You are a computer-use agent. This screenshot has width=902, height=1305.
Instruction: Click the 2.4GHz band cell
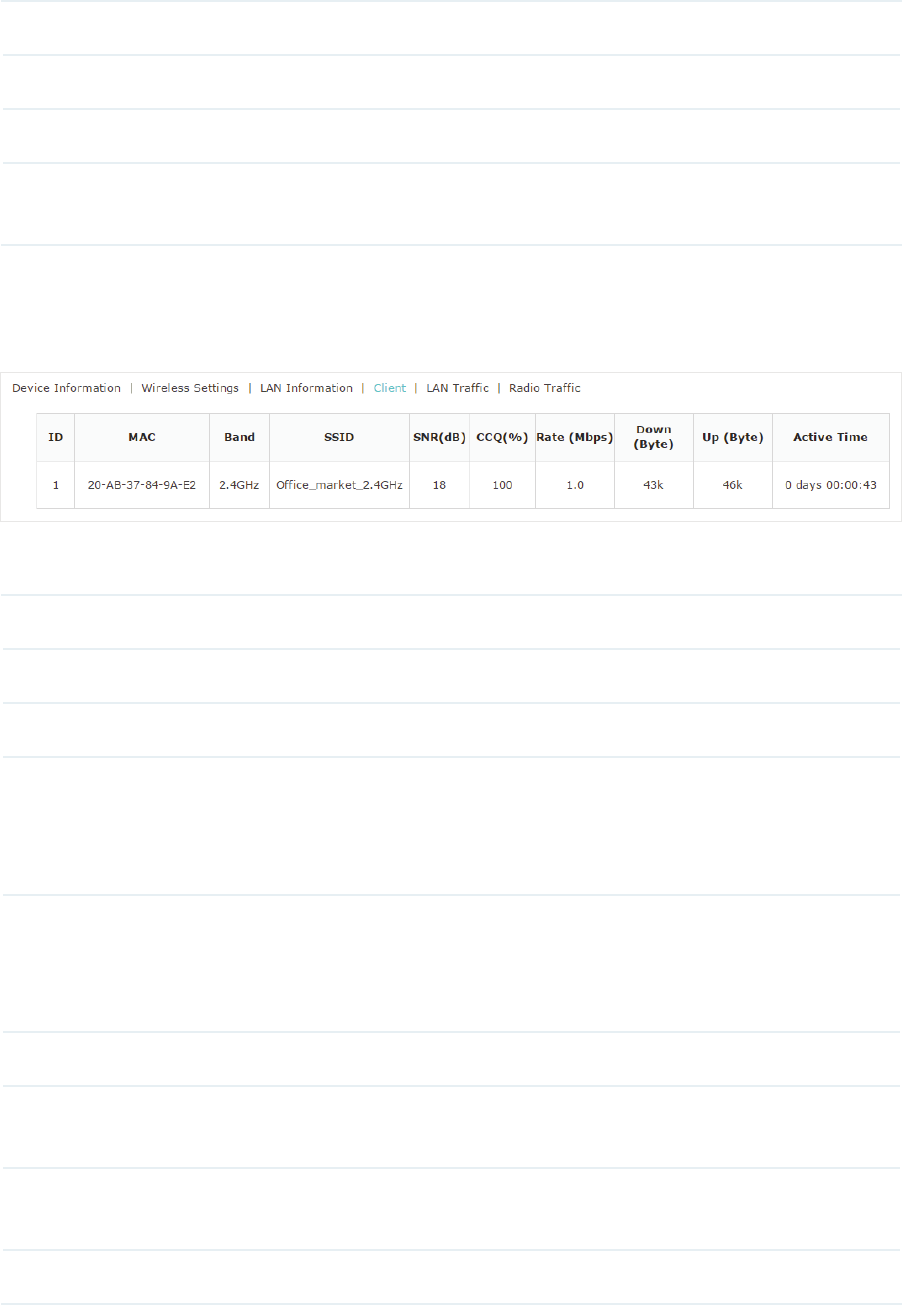(x=240, y=484)
